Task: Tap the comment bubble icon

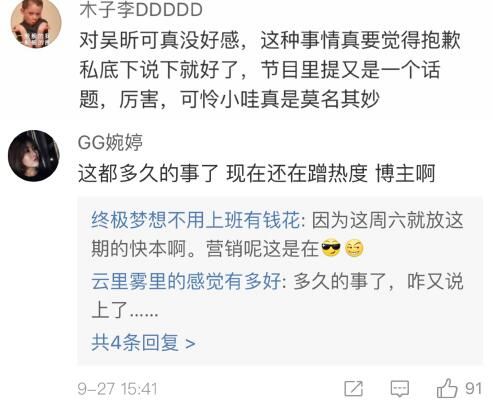Action: click(x=400, y=388)
